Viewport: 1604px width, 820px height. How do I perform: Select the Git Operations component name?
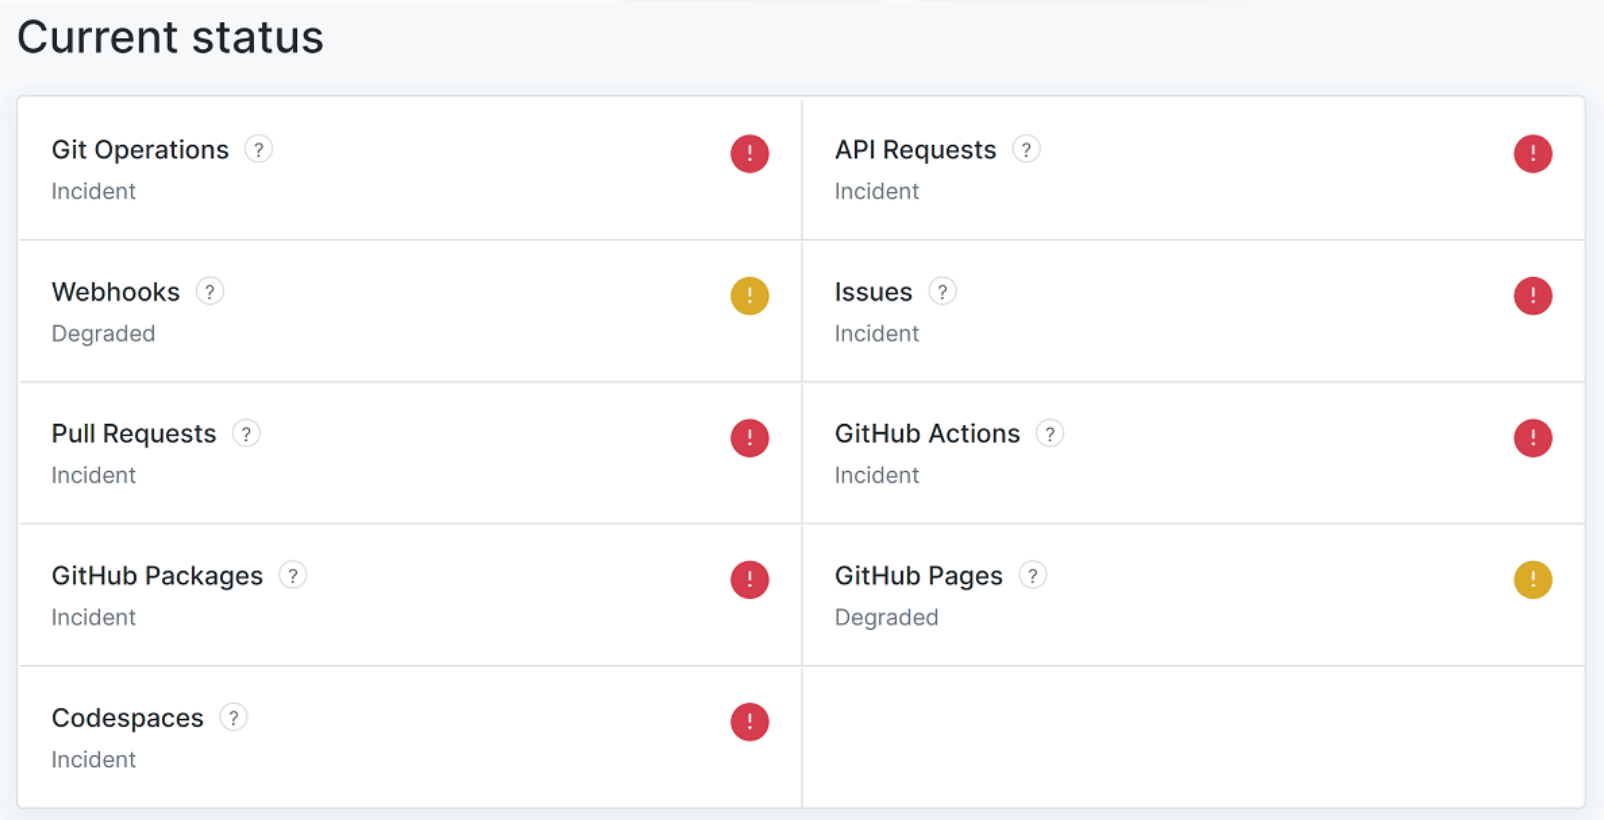click(140, 150)
